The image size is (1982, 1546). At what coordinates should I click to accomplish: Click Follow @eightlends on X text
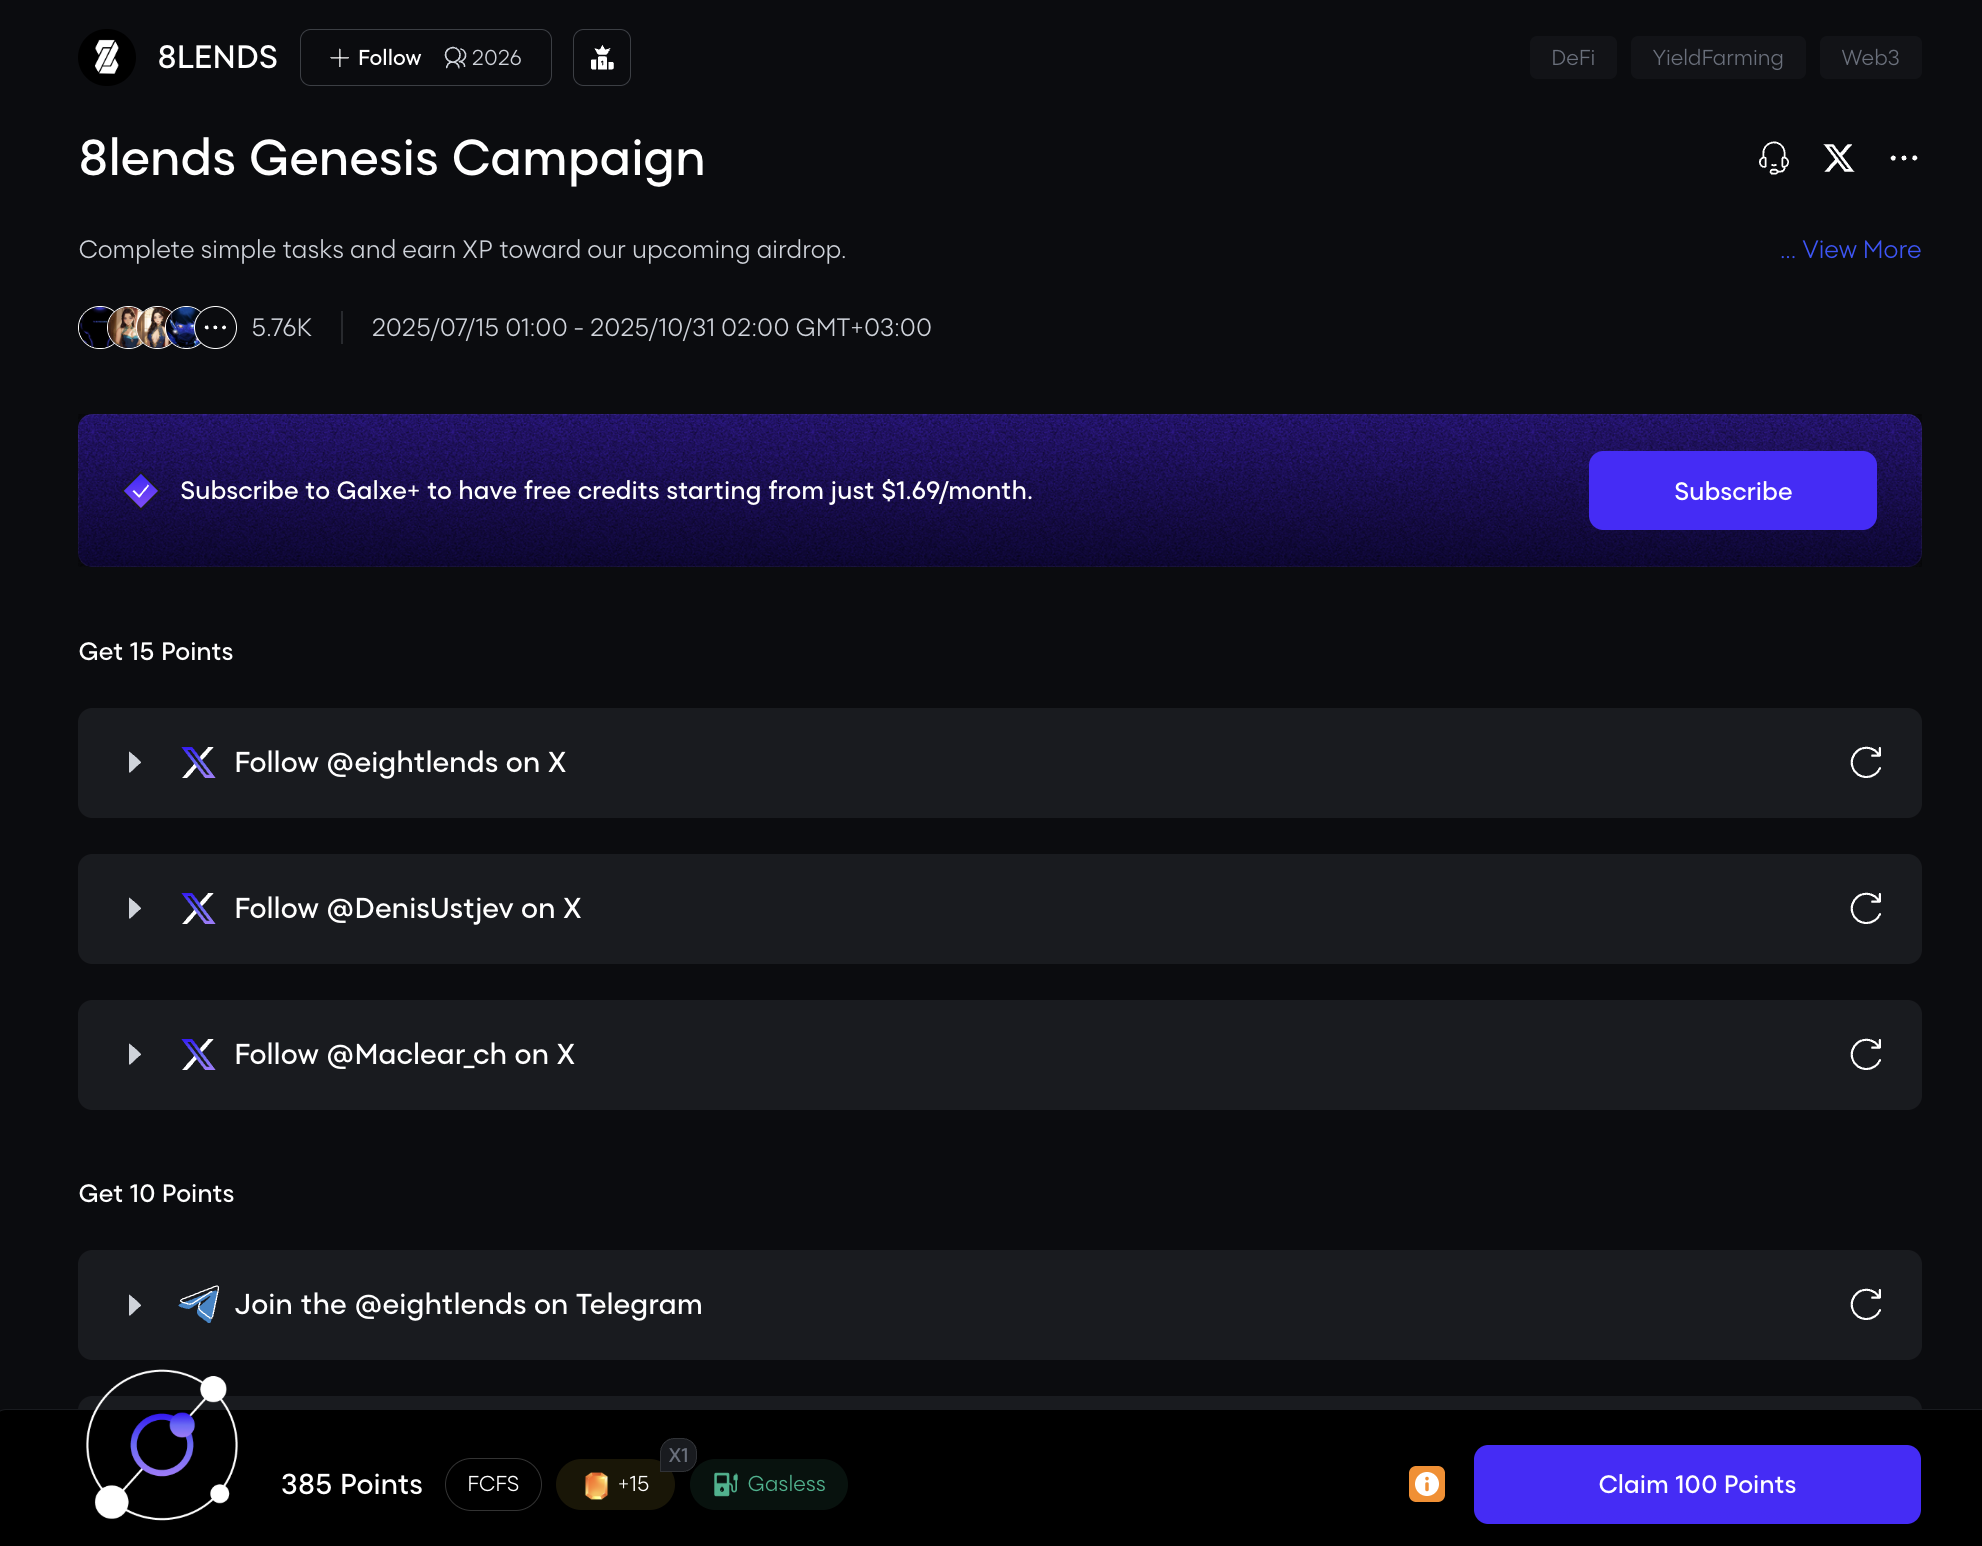click(x=400, y=763)
